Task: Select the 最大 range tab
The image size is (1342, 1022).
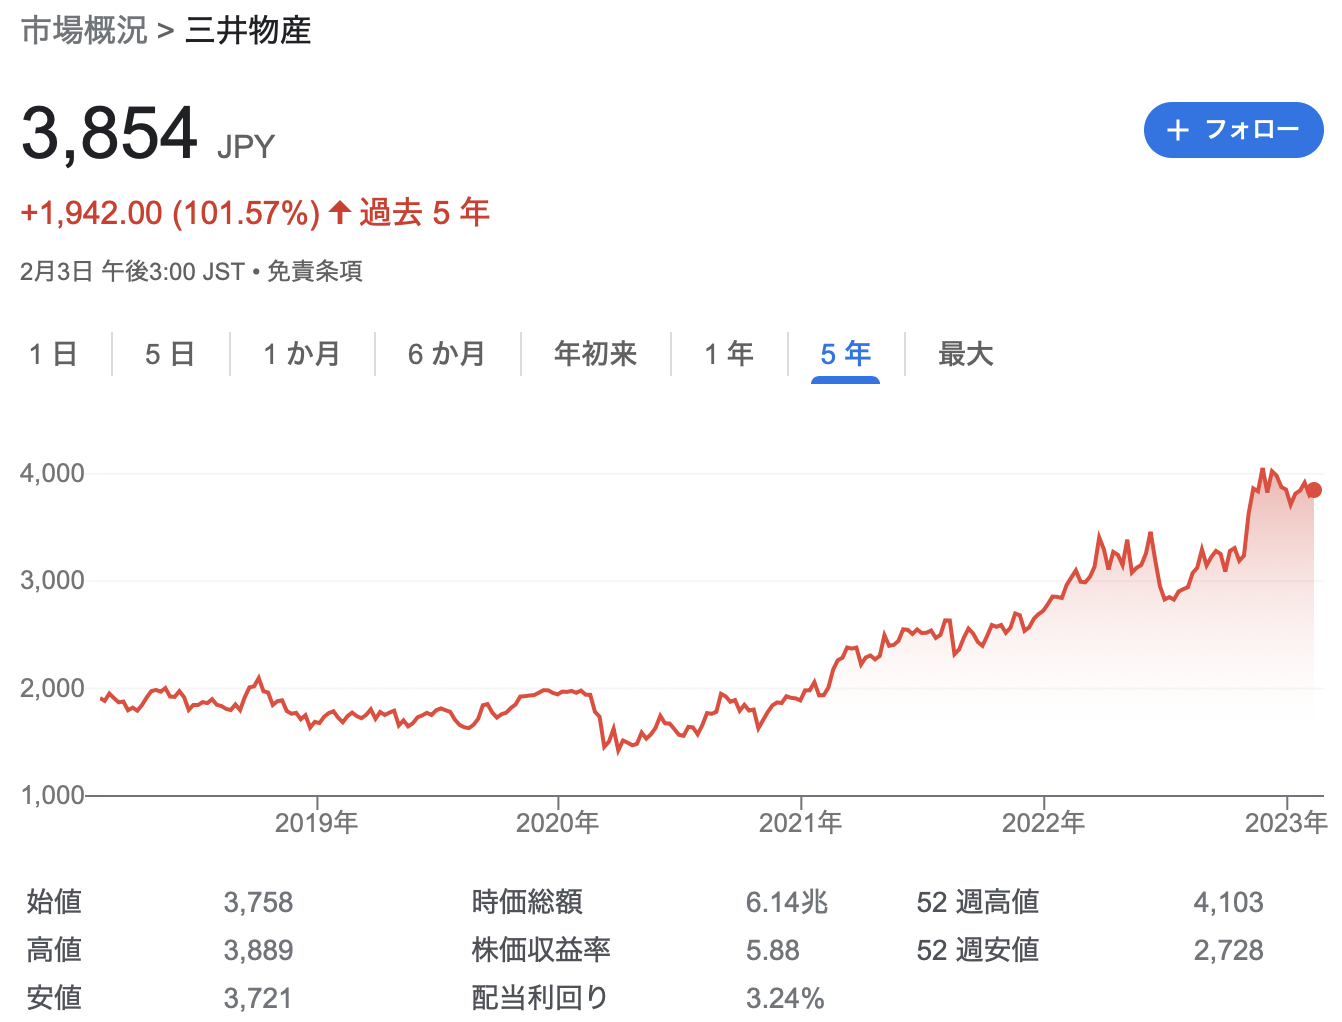Action: point(965,354)
